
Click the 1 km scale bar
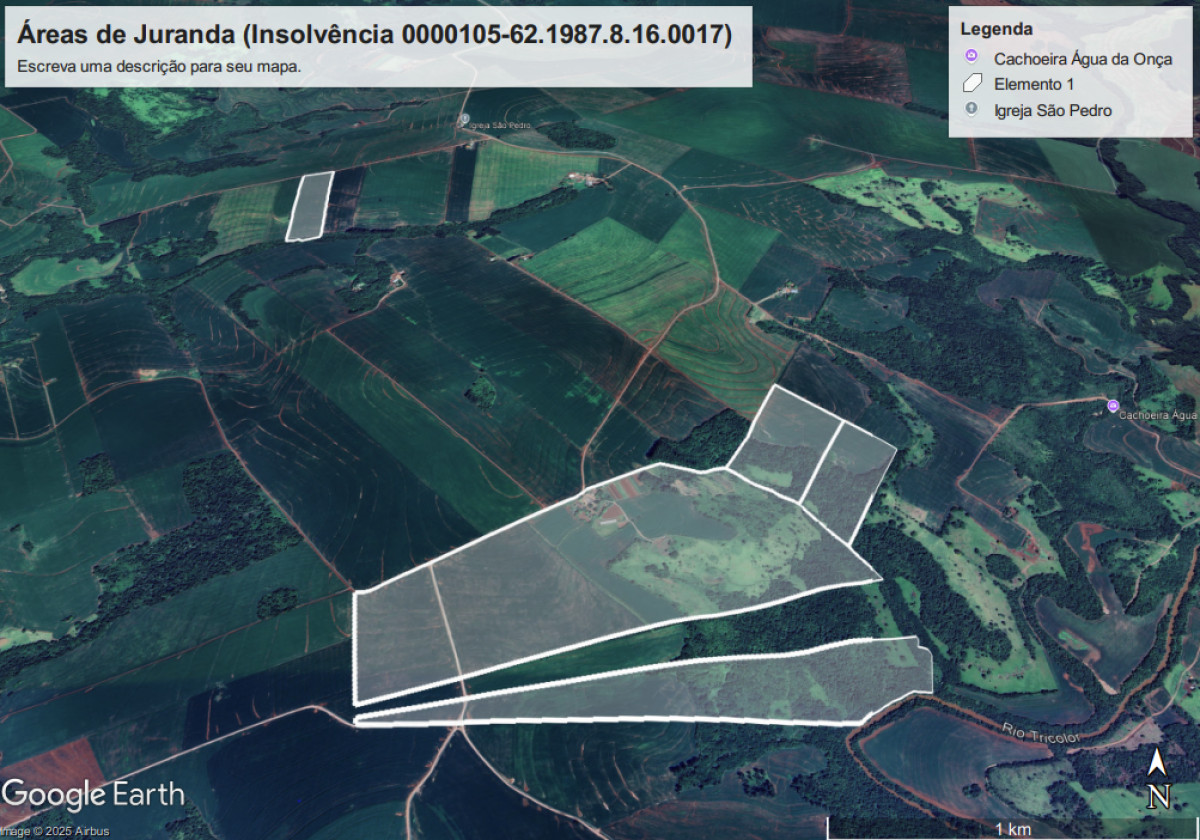point(1012,829)
